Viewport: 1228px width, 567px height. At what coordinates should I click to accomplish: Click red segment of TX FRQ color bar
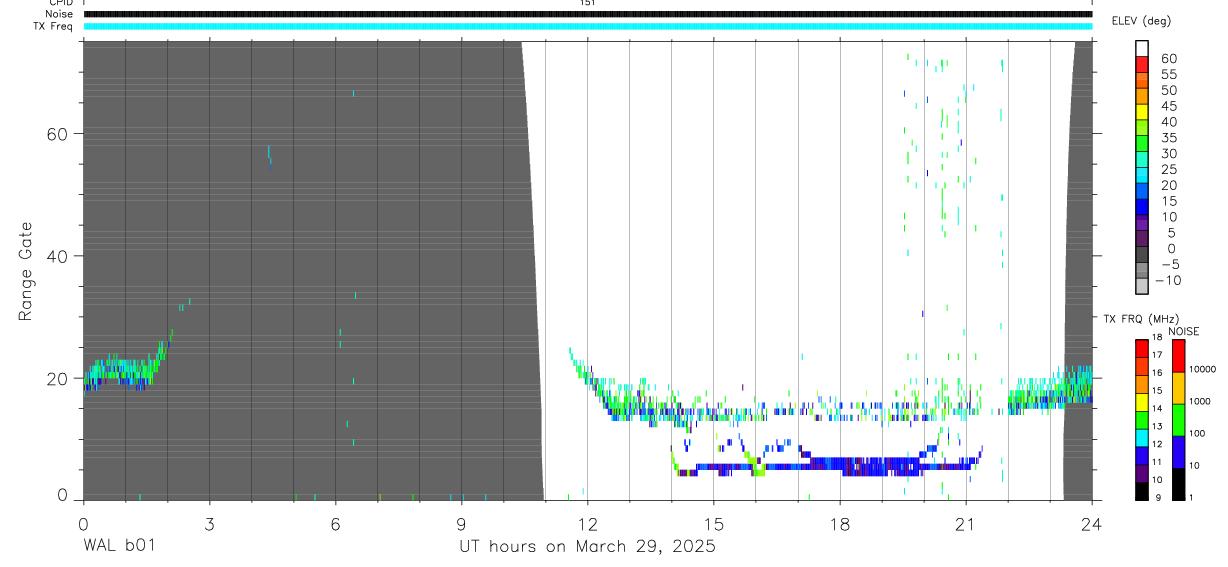[1142, 348]
